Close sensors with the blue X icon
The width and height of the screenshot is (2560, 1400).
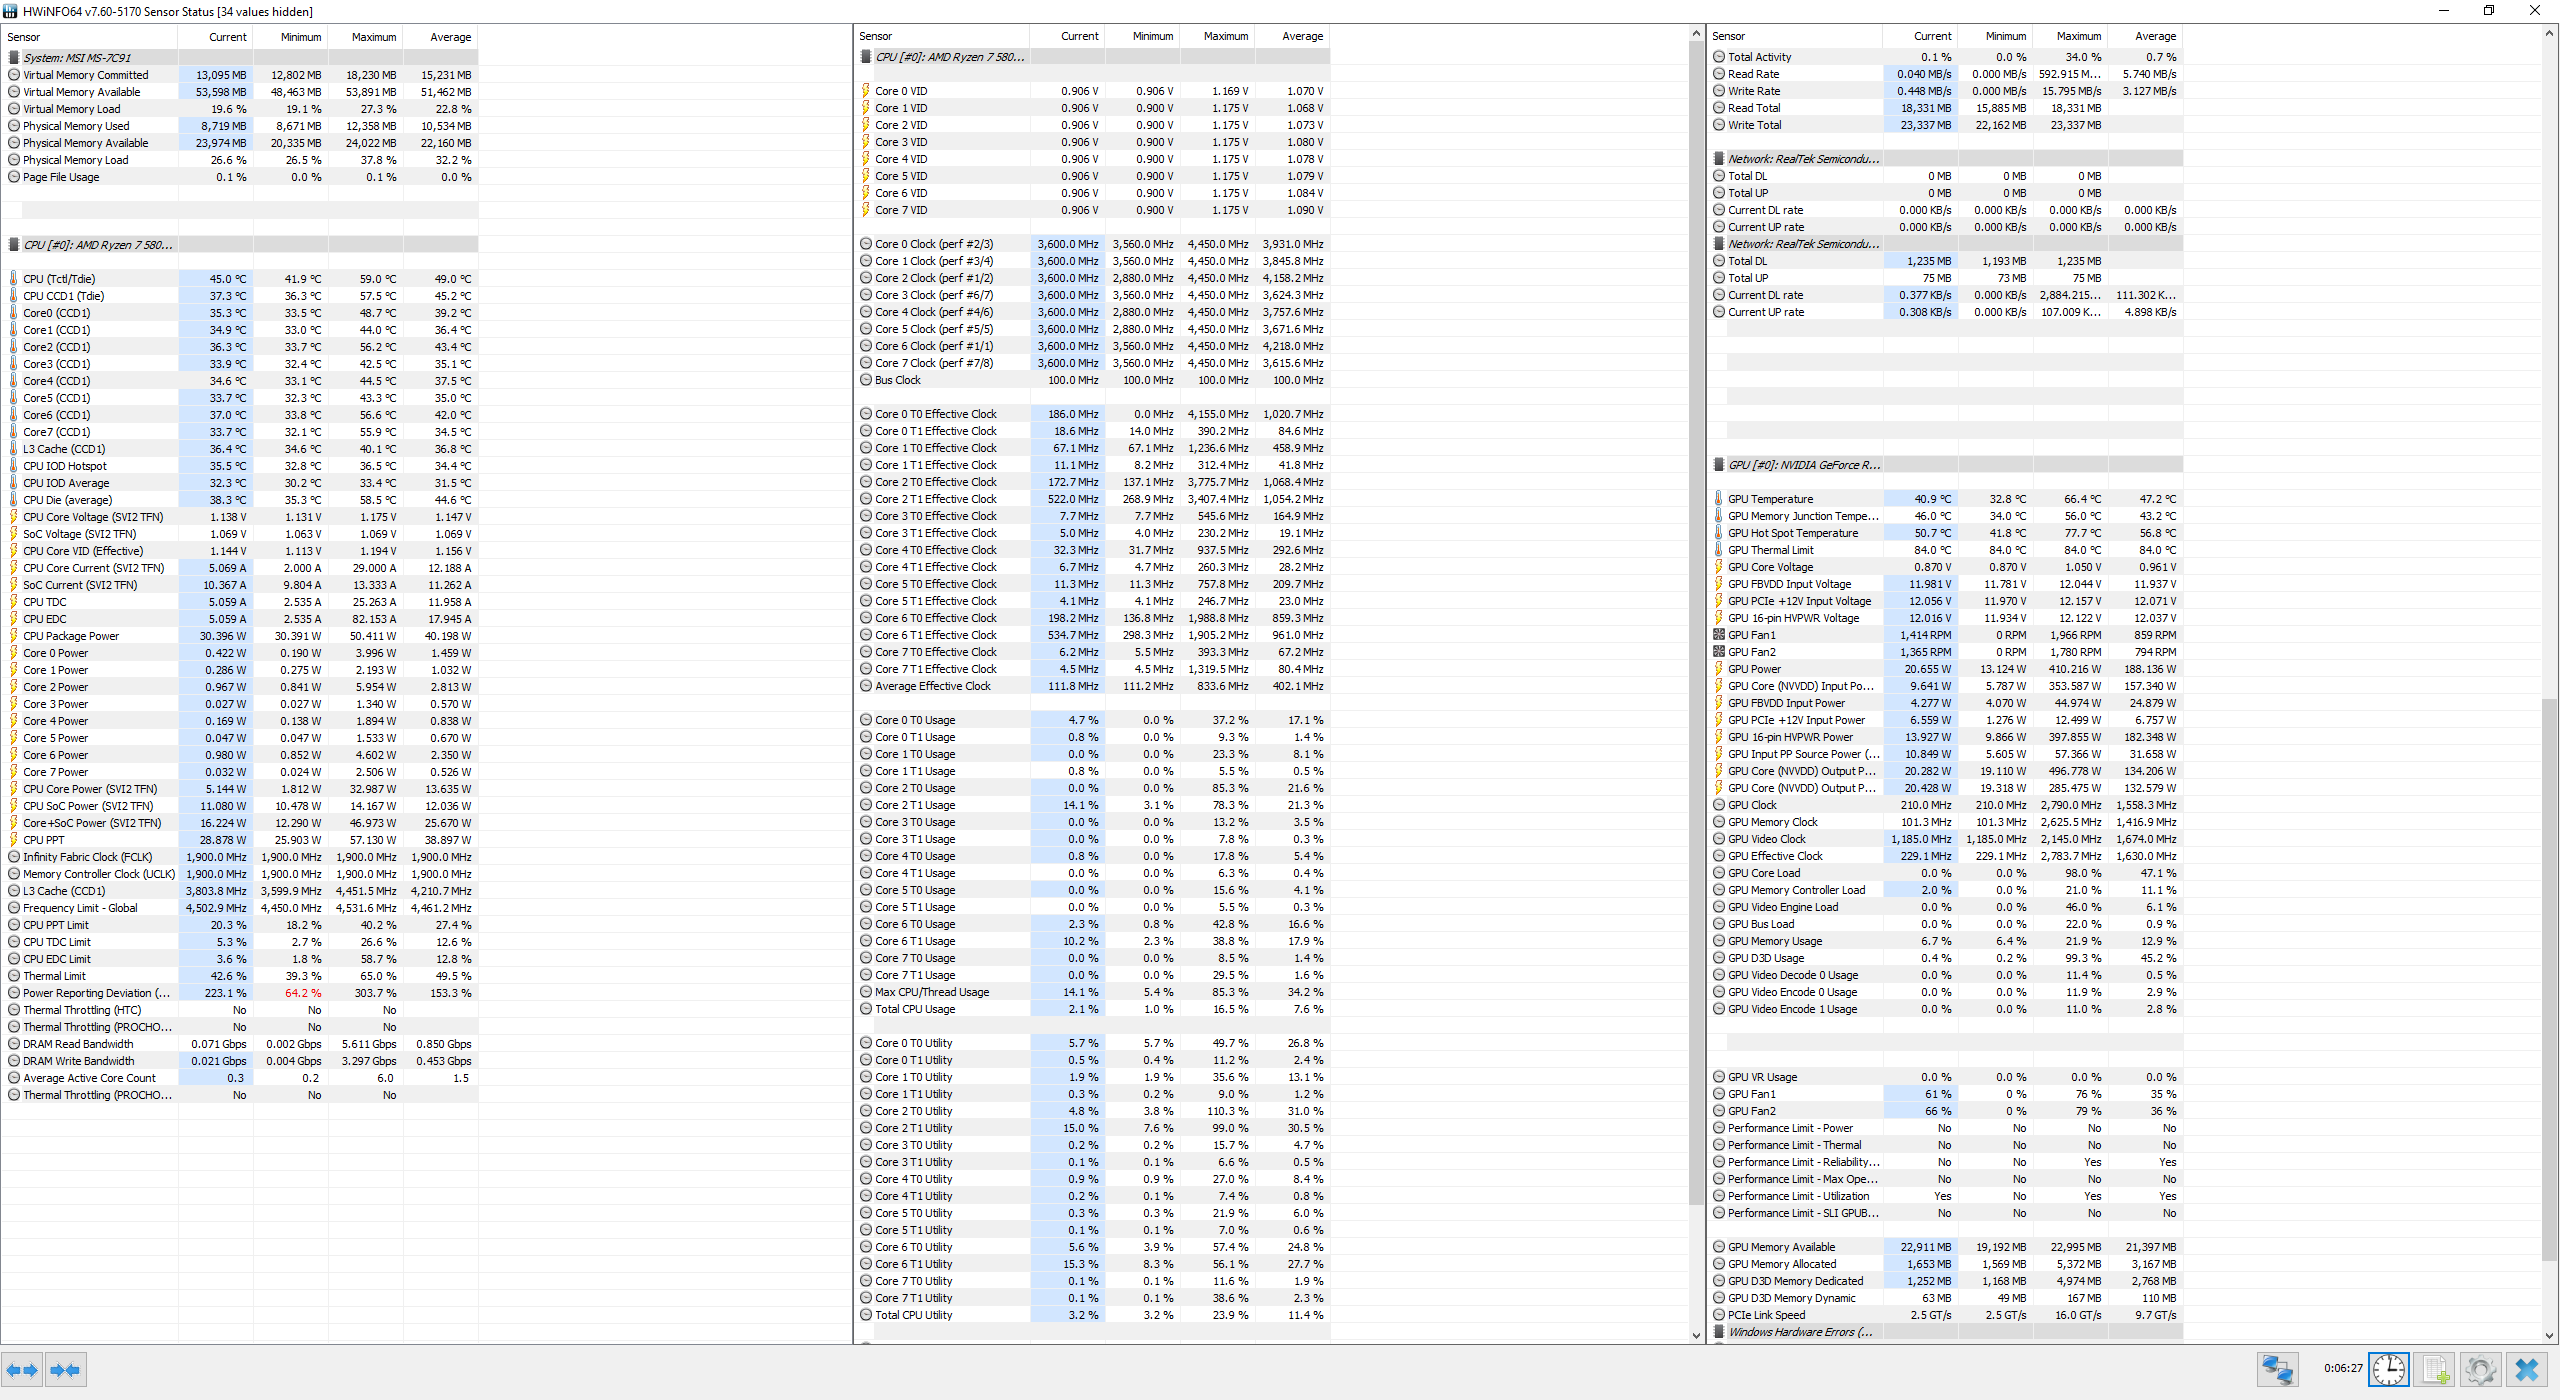pos(2527,1369)
